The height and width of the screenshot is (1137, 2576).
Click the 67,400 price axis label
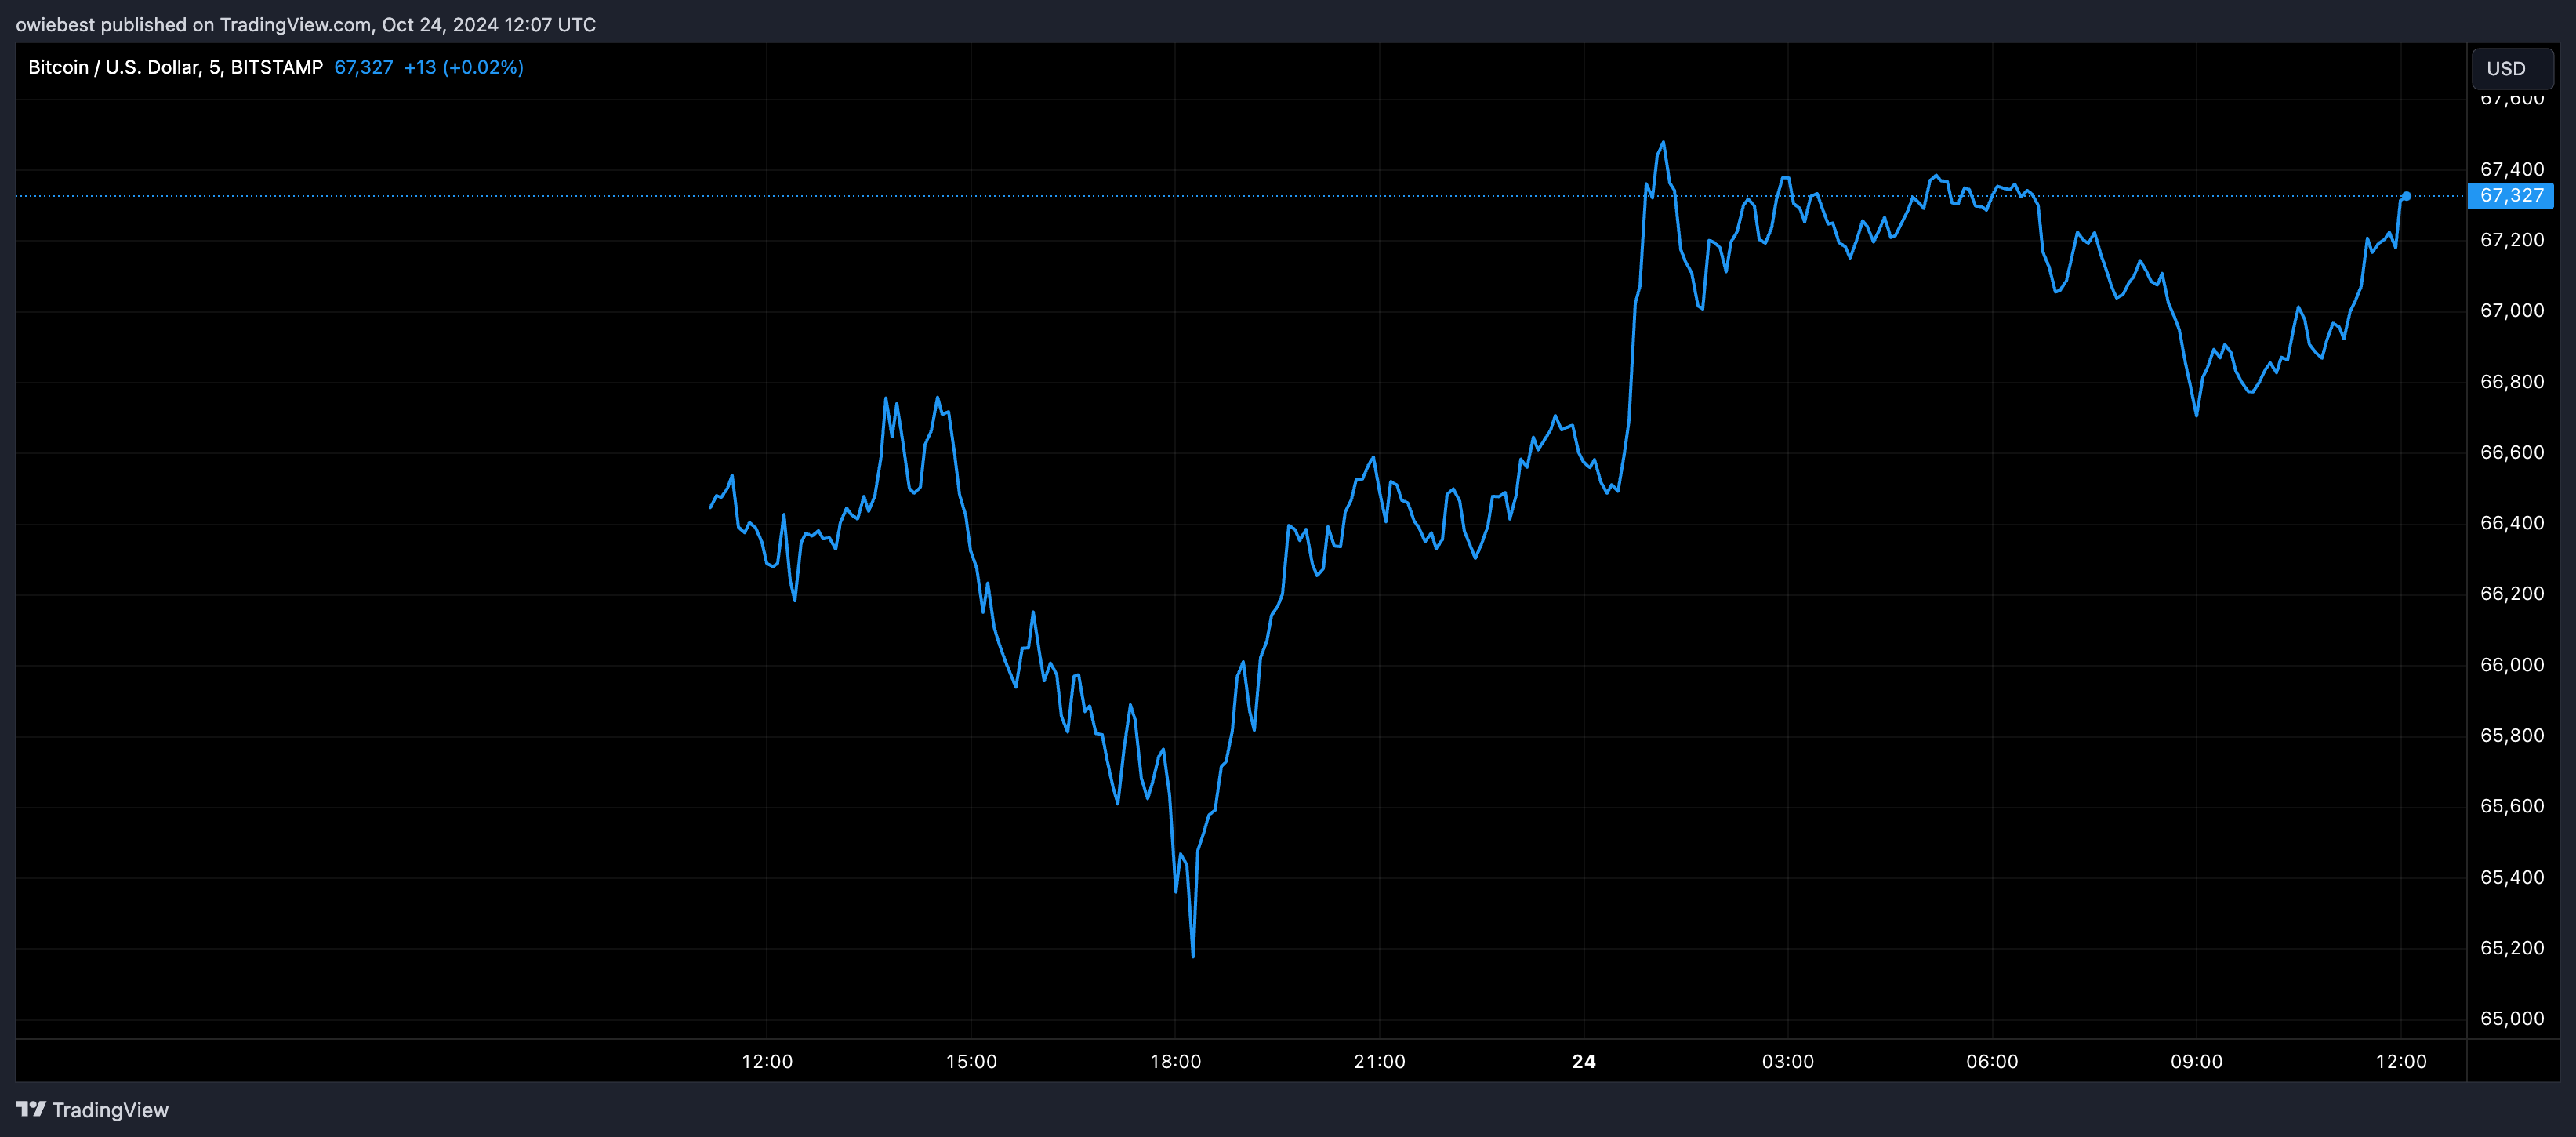[2512, 169]
